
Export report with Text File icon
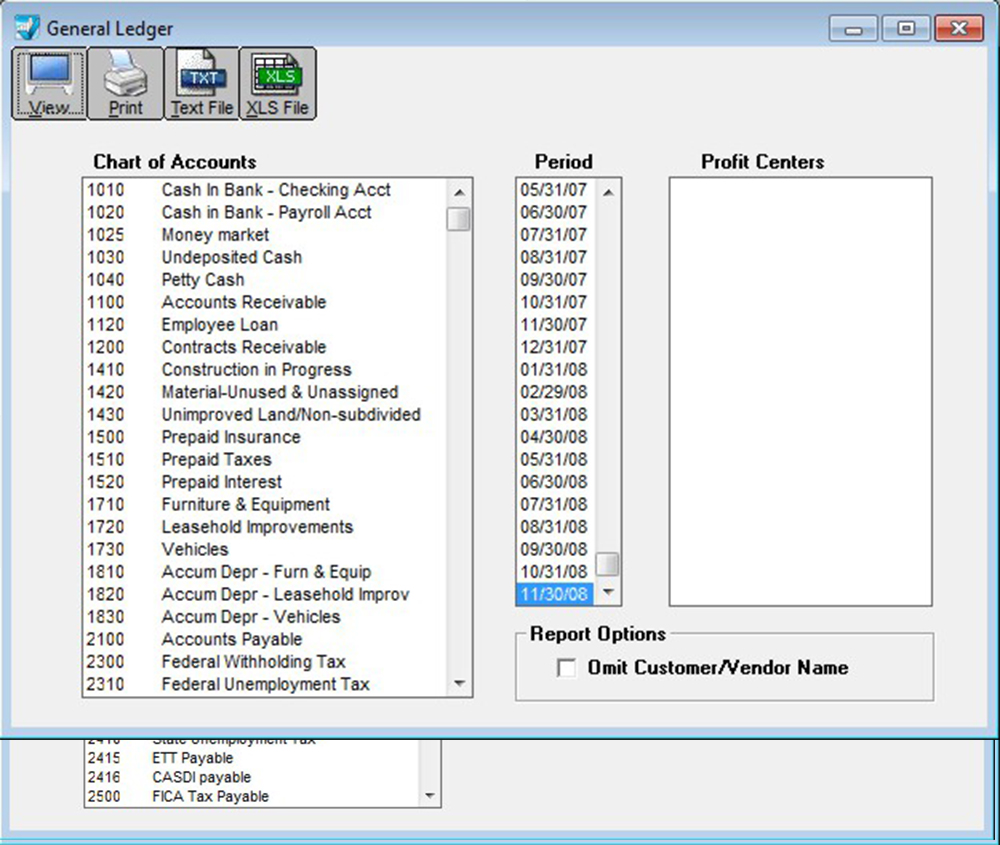[202, 84]
